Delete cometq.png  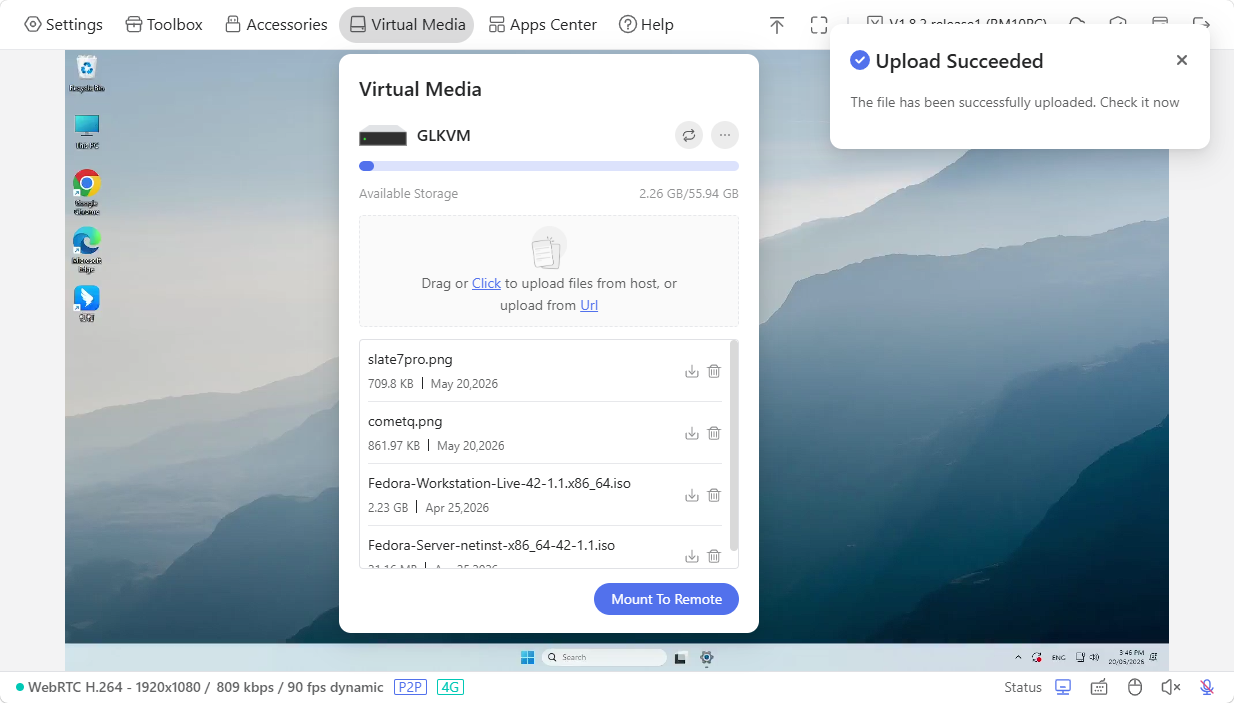click(714, 433)
